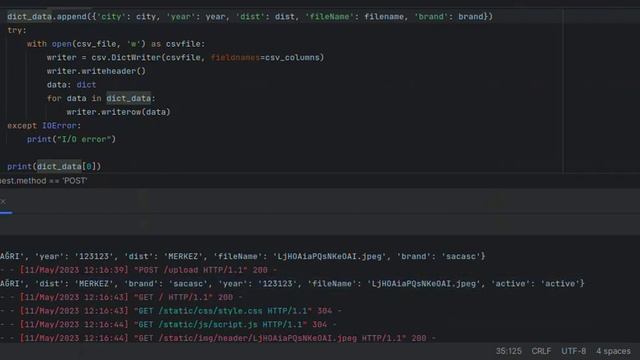This screenshot has width=640, height=360.
Task: Click the 'for data in dict_data' line
Action: click(x=101, y=98)
